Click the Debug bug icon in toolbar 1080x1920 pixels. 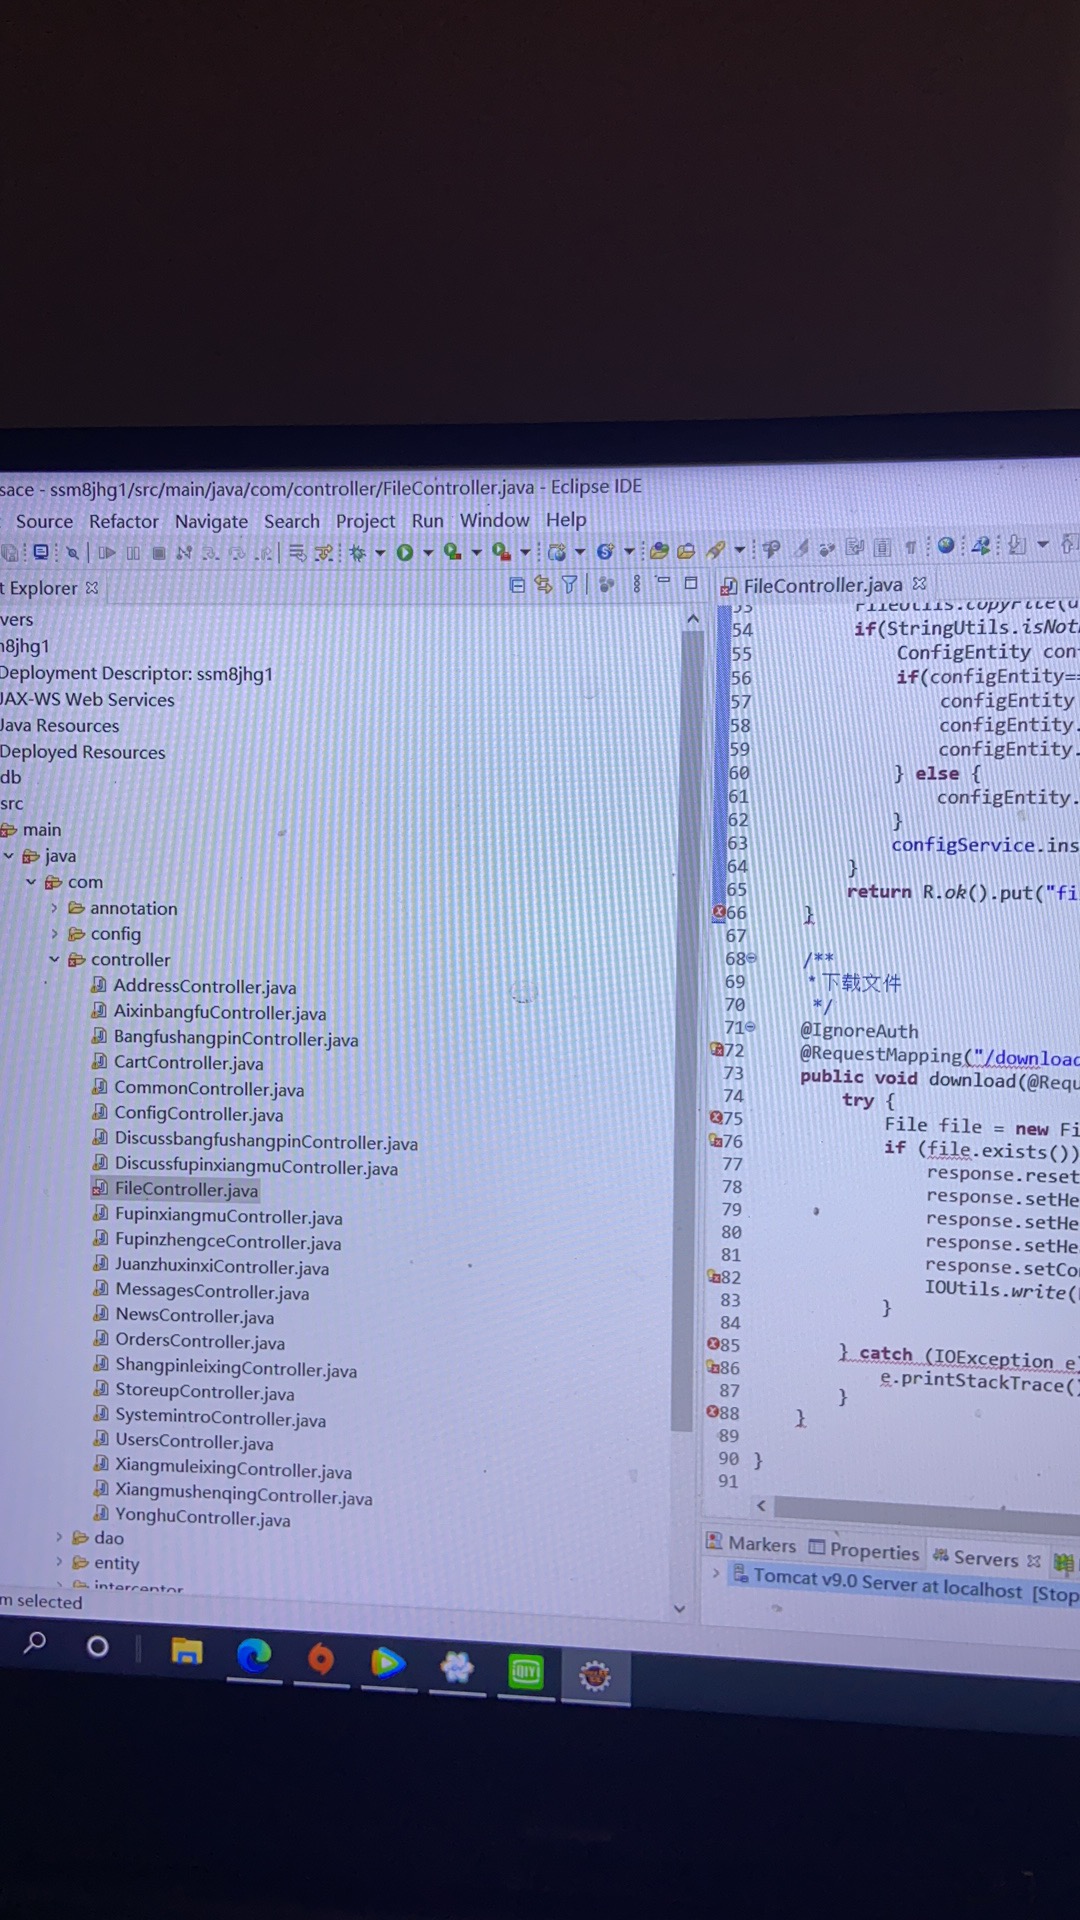click(358, 553)
